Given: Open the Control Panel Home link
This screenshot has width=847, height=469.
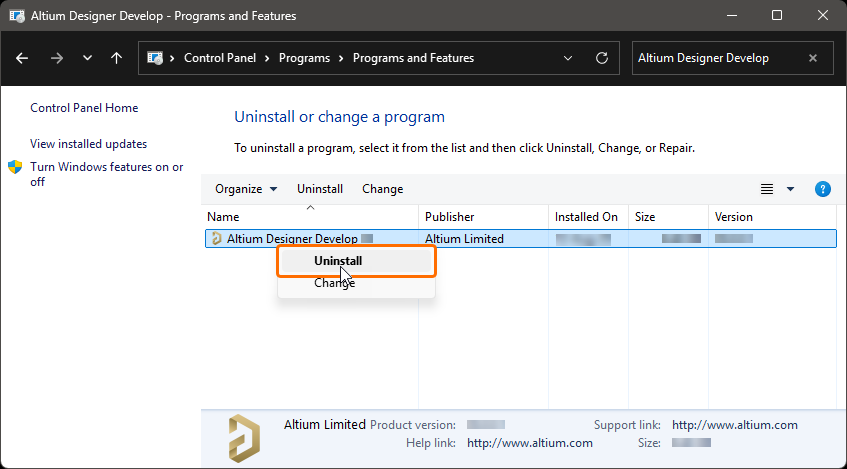Looking at the screenshot, I should coord(84,108).
